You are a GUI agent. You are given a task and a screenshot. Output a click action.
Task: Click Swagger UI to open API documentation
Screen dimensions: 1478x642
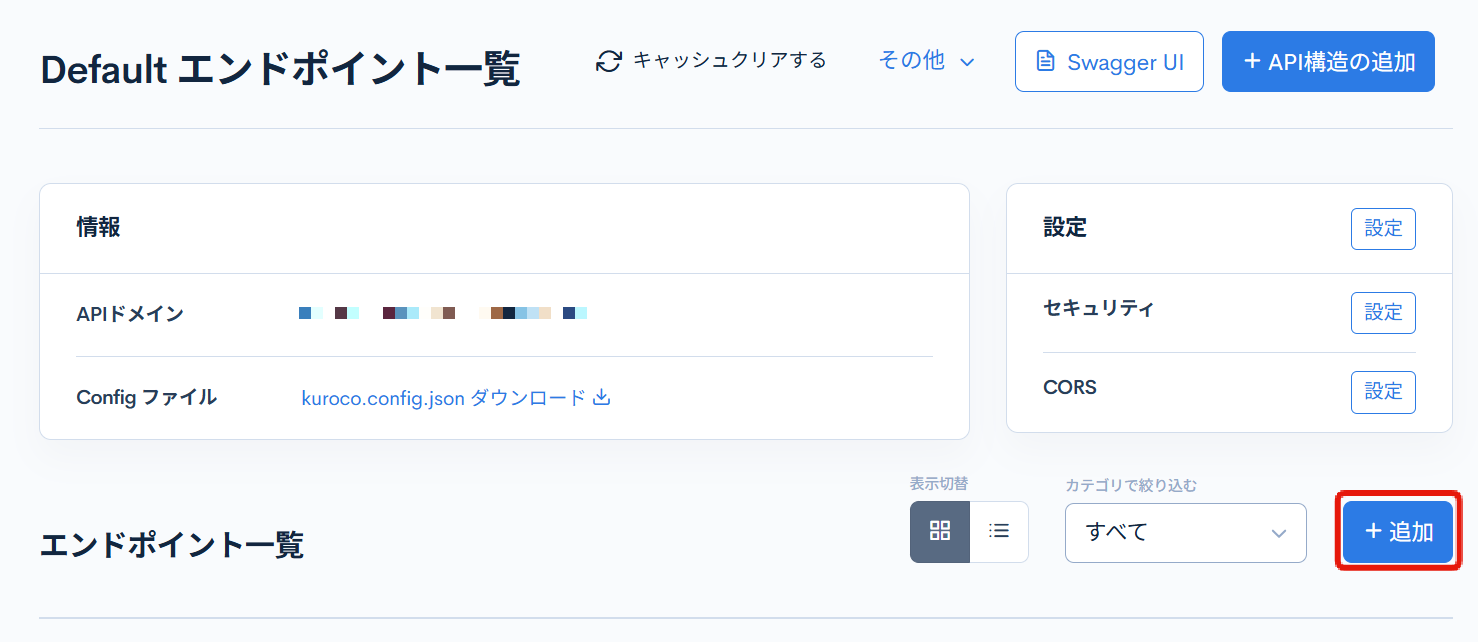[1108, 61]
